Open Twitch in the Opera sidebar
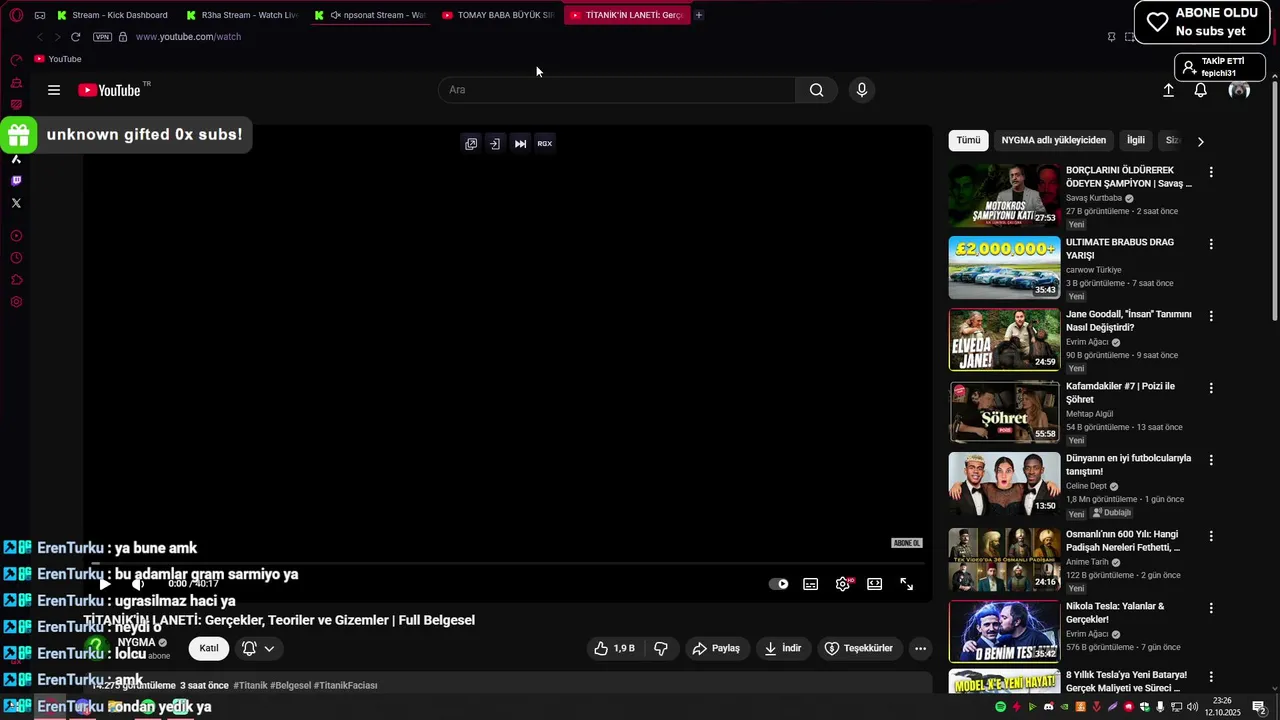 16,181
